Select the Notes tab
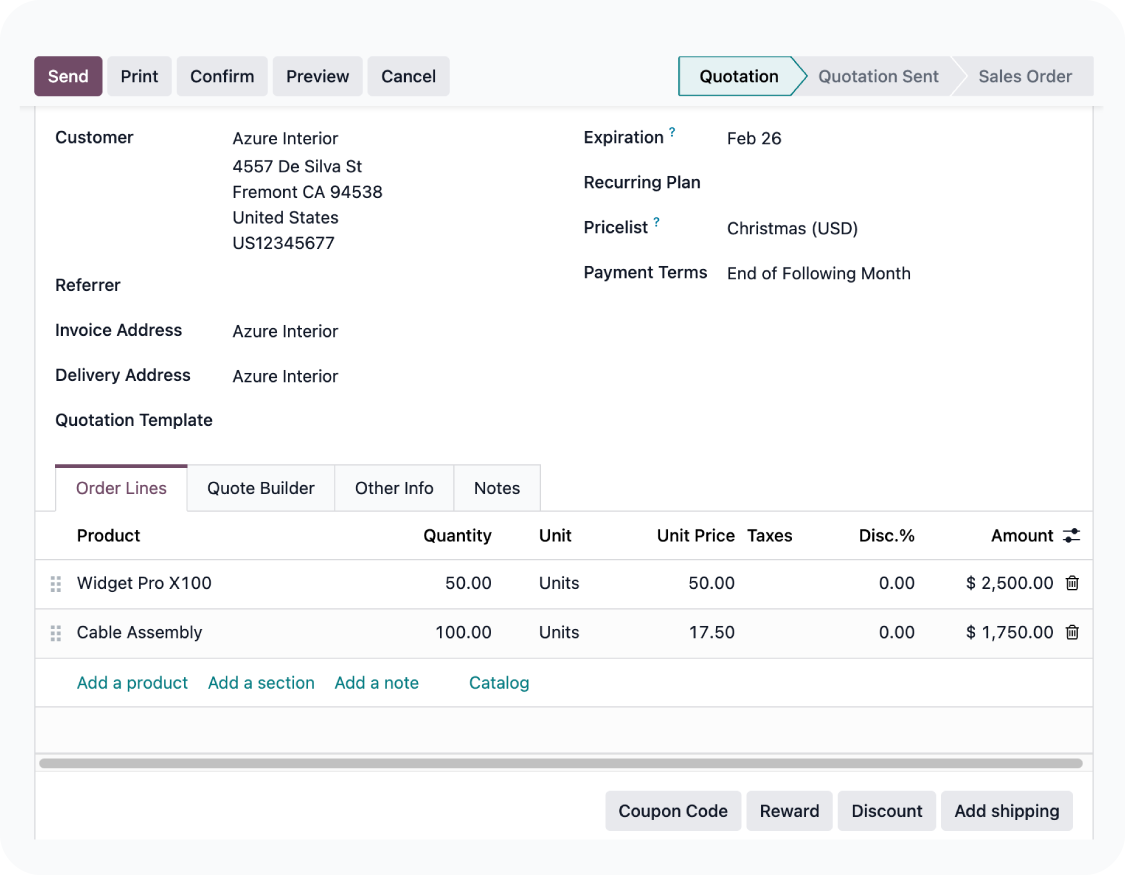1125x875 pixels. (x=497, y=488)
